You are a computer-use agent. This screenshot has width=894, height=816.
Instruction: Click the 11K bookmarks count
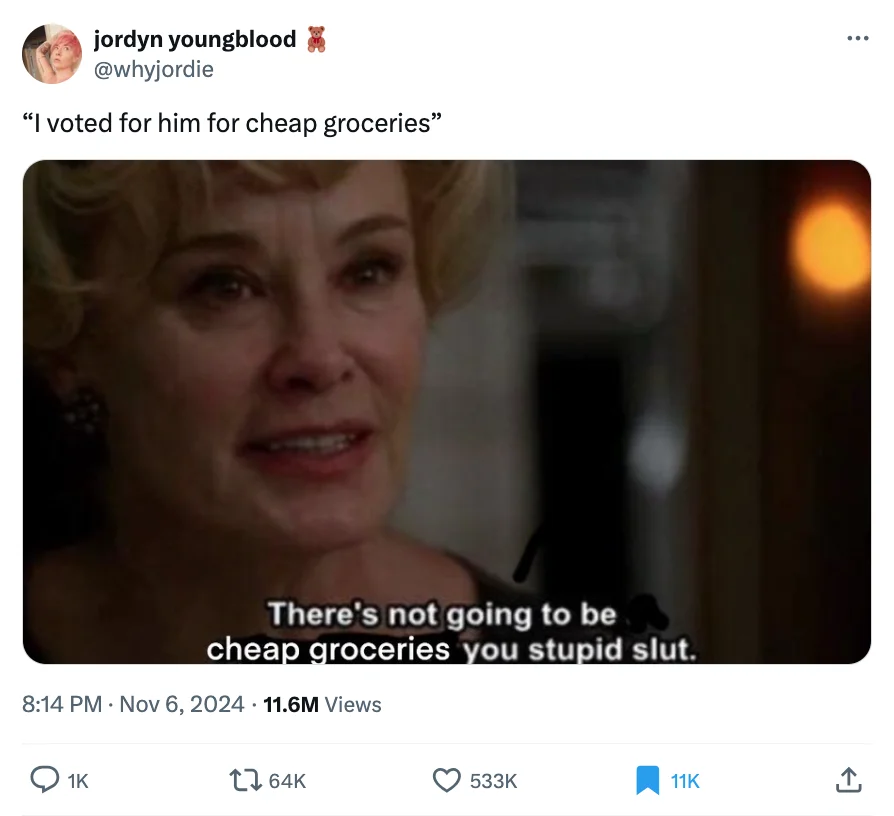click(x=685, y=781)
